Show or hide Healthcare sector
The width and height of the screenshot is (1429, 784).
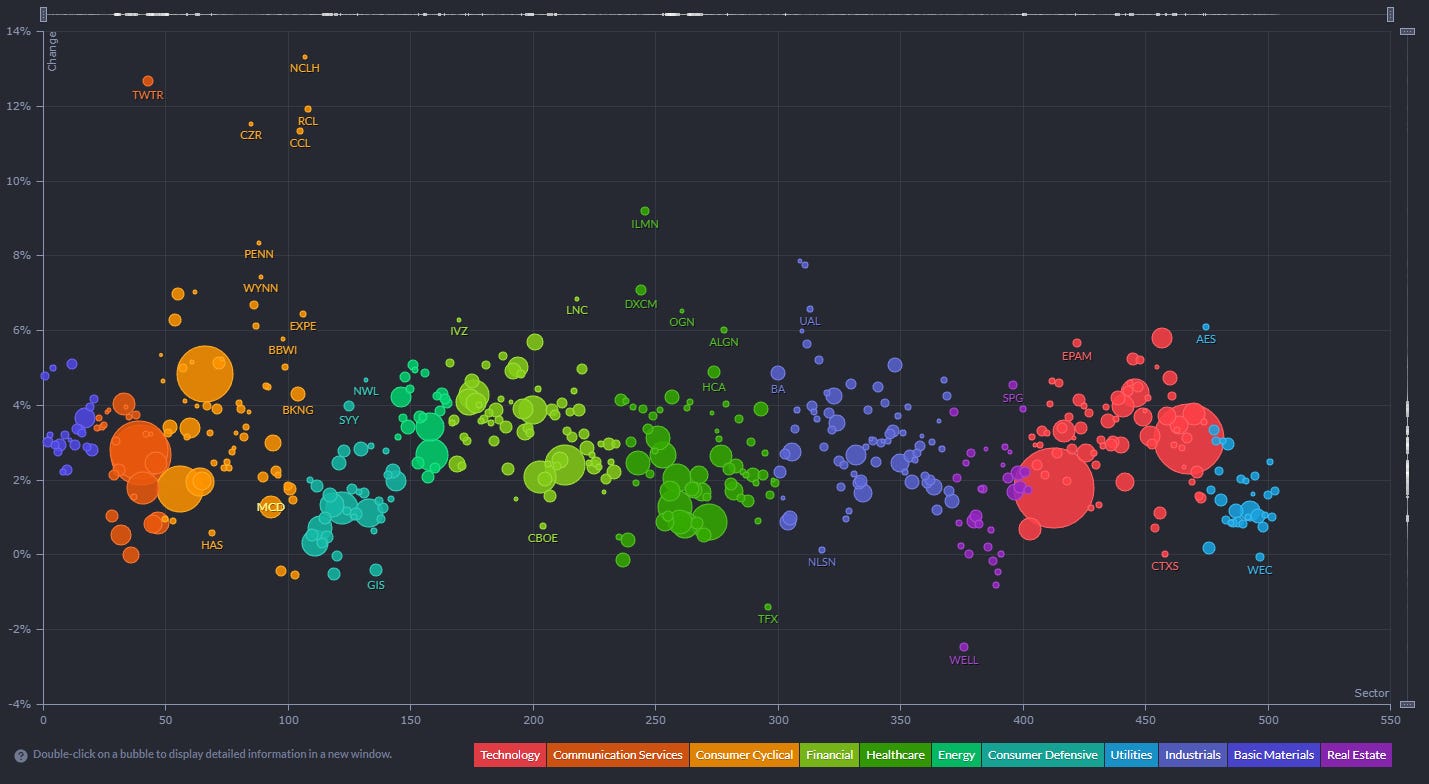(895, 755)
